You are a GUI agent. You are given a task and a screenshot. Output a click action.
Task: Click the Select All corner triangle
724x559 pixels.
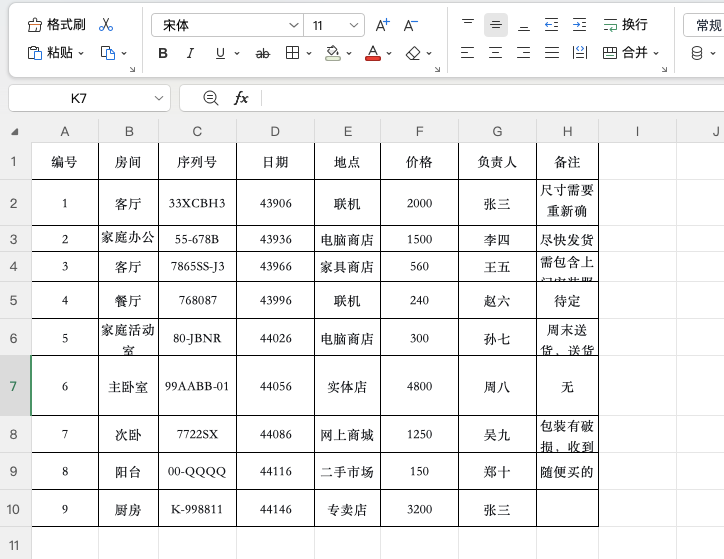[x=15, y=132]
